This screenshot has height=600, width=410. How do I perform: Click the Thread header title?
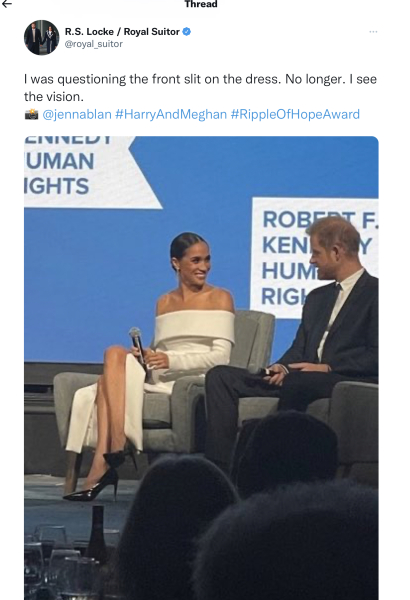(x=201, y=4)
